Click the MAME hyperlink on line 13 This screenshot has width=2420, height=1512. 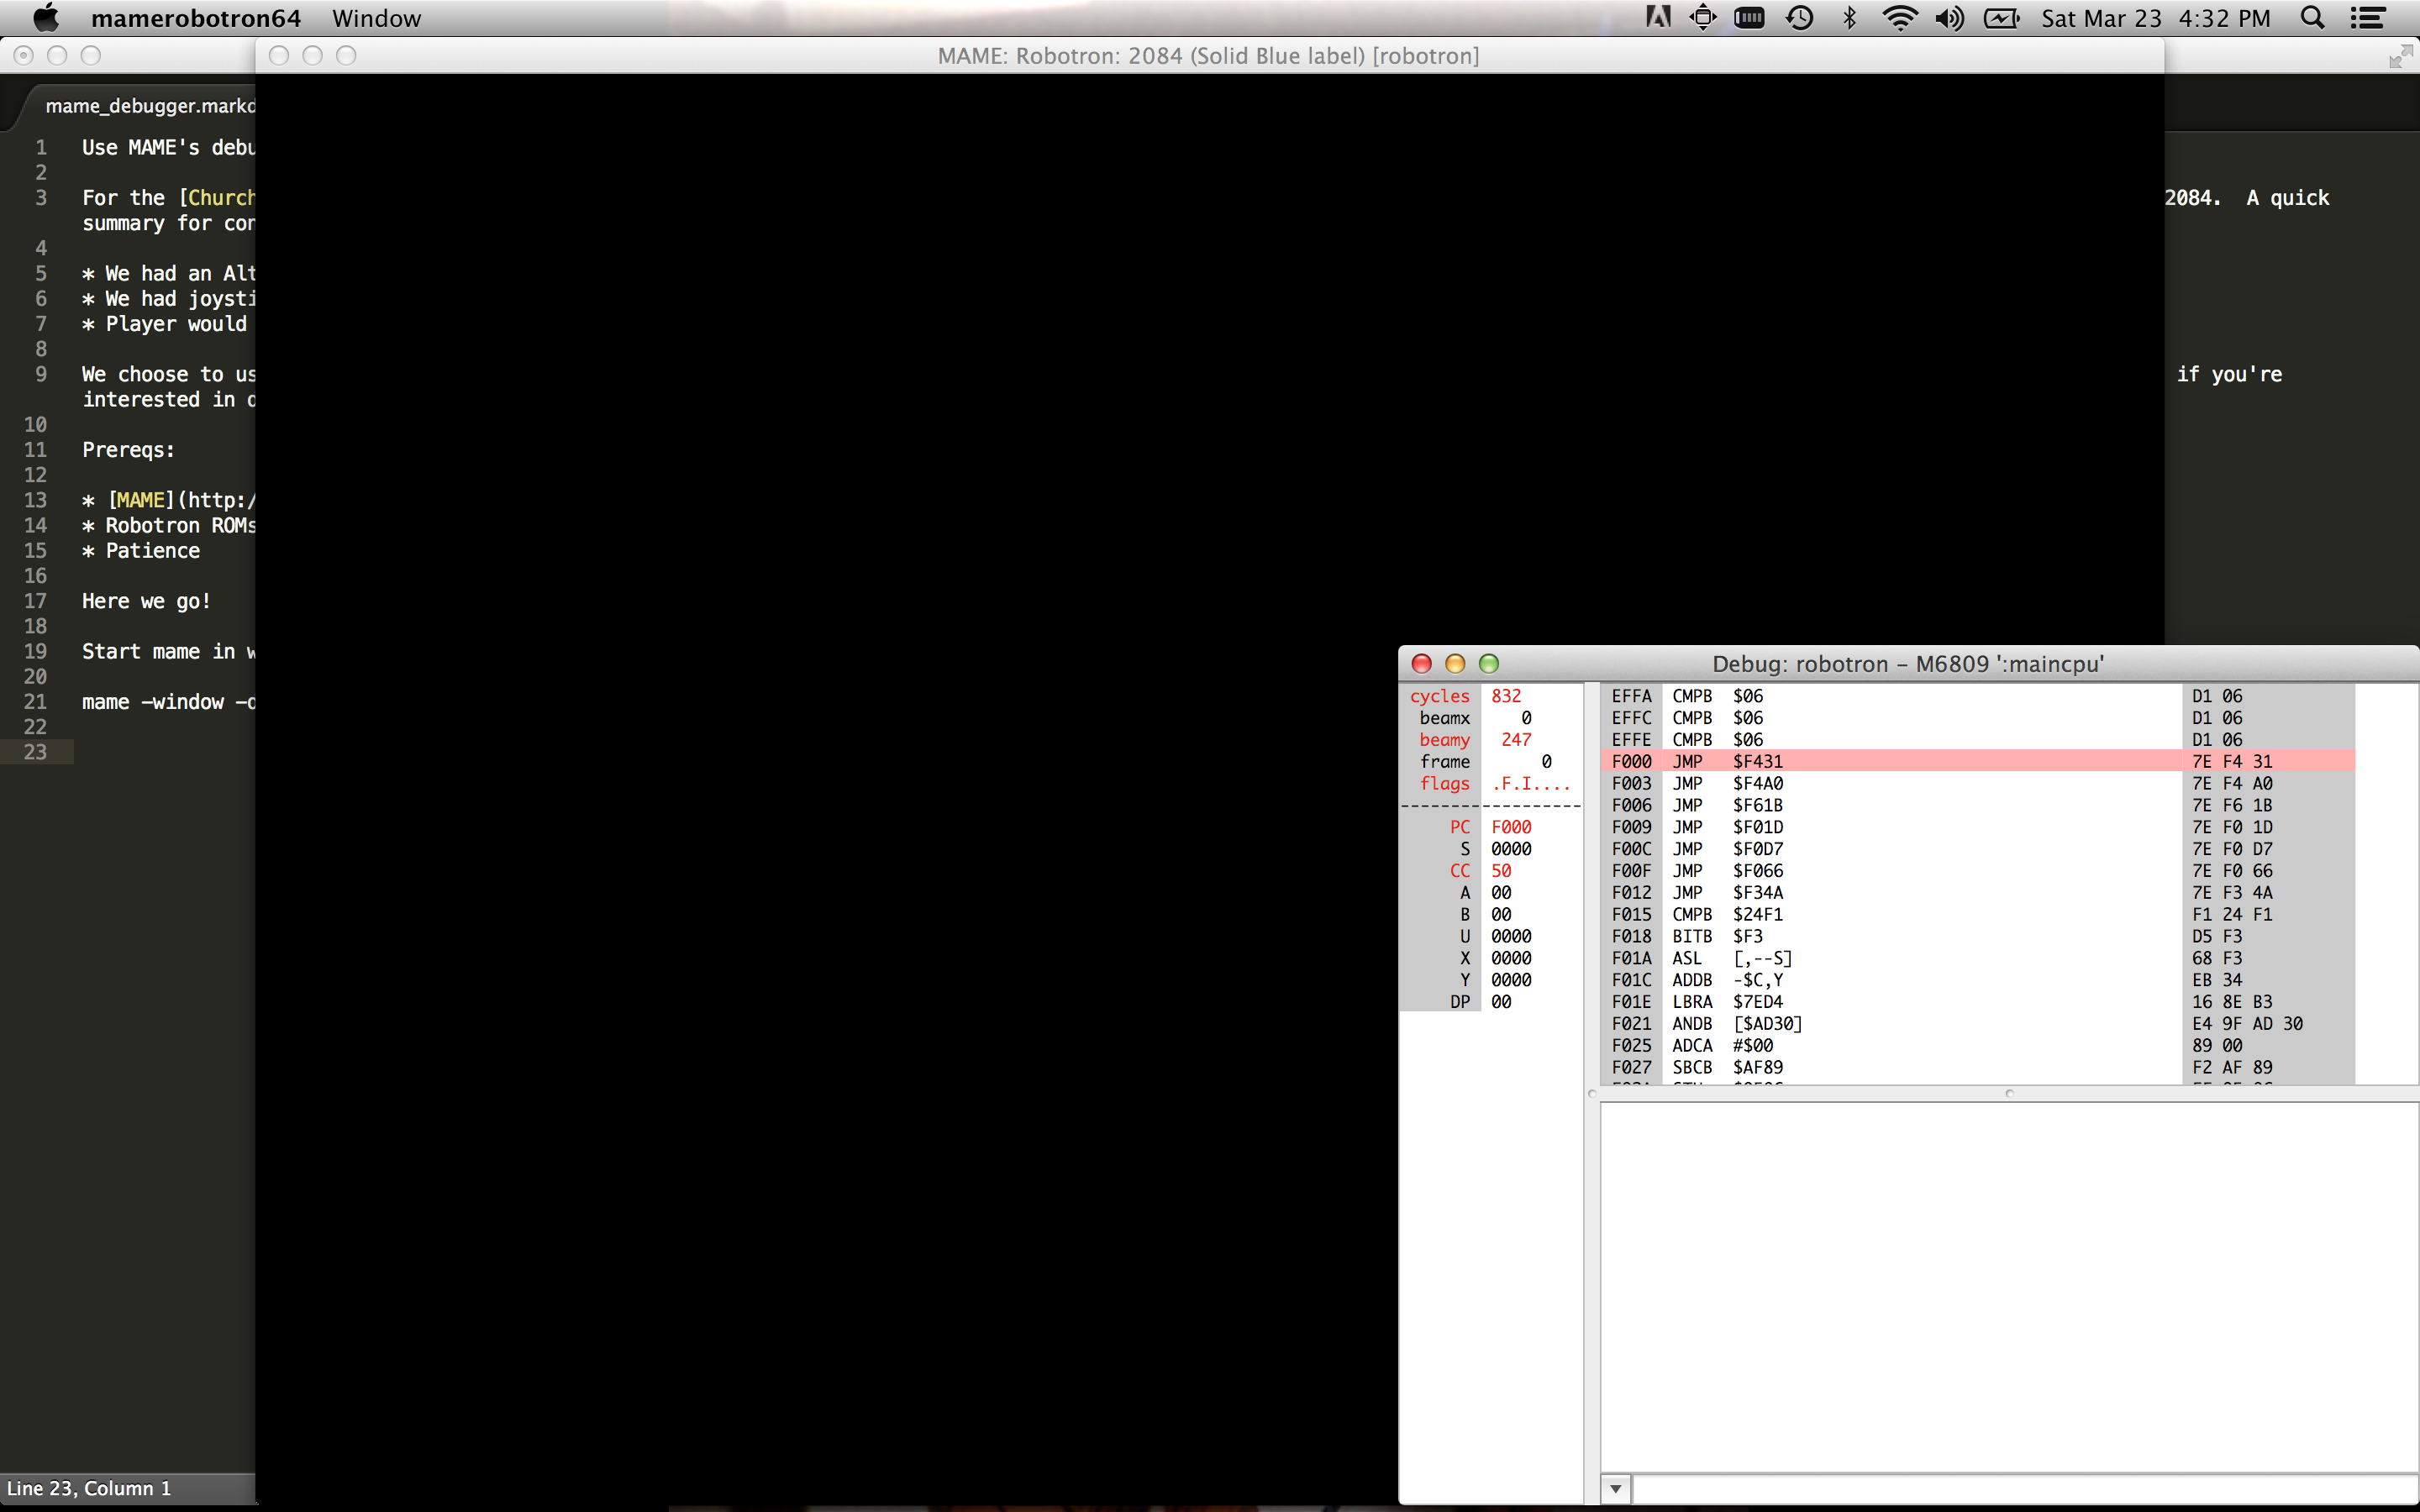click(x=140, y=499)
